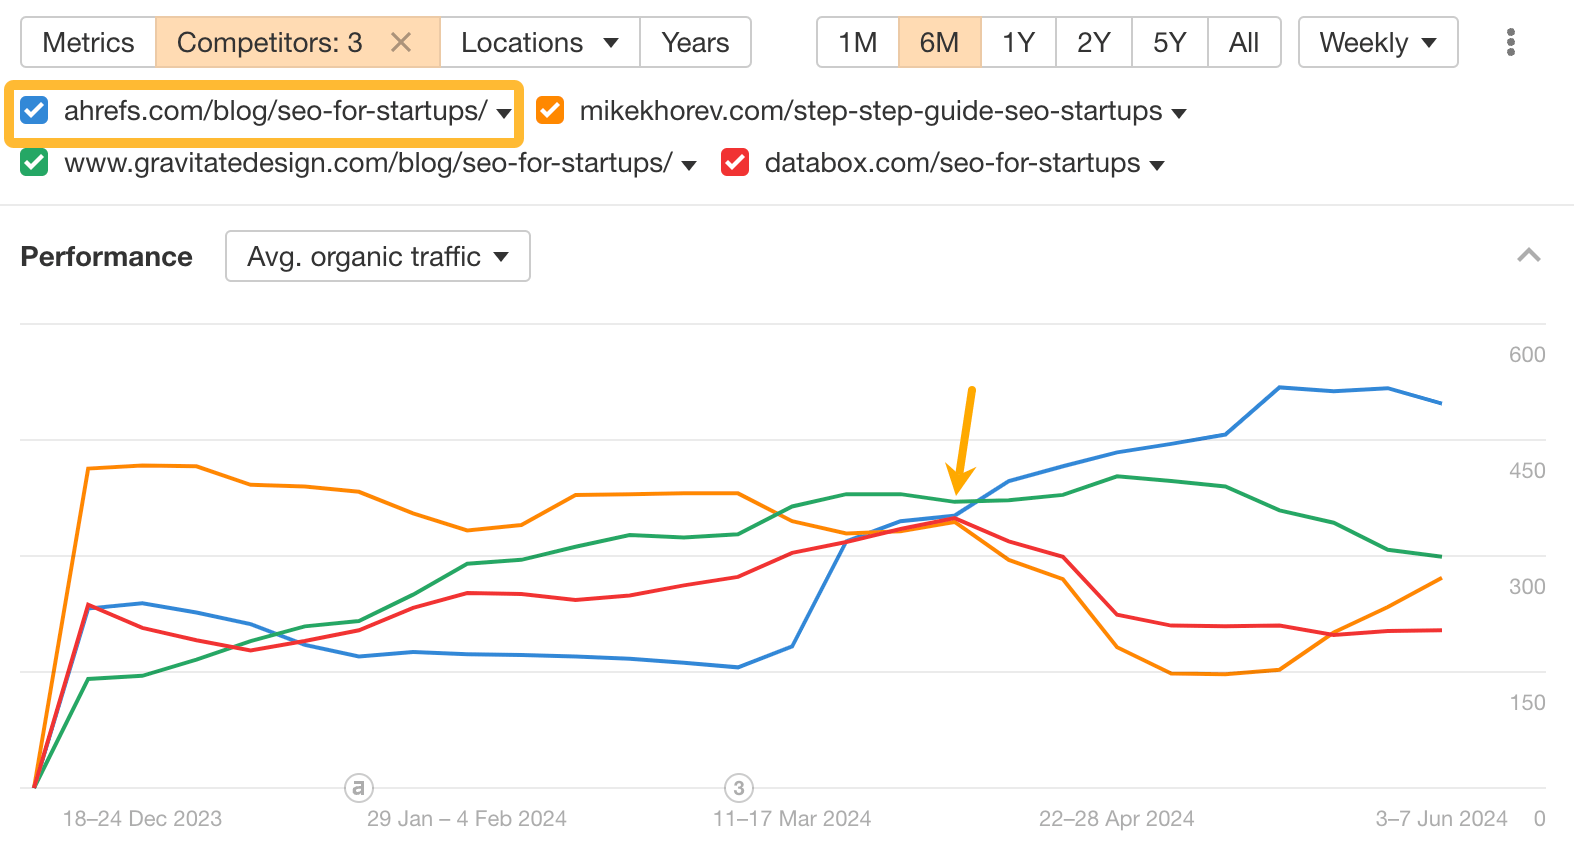Disable the mikekhorev.com competitor line

click(x=549, y=110)
